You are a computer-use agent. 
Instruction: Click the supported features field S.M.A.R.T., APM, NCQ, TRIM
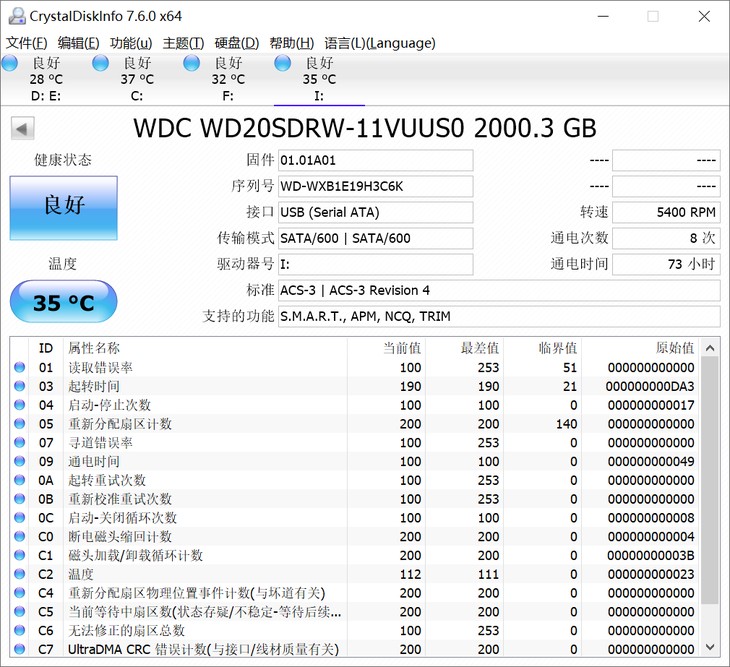(499, 317)
